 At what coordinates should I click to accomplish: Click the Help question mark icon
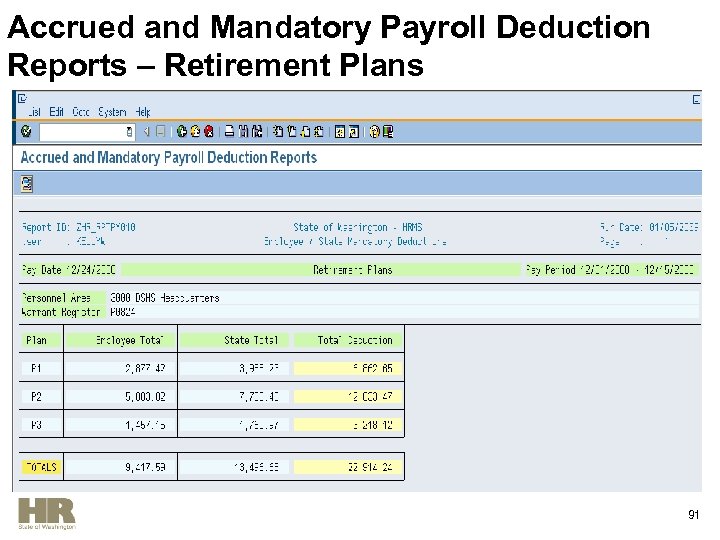[375, 132]
